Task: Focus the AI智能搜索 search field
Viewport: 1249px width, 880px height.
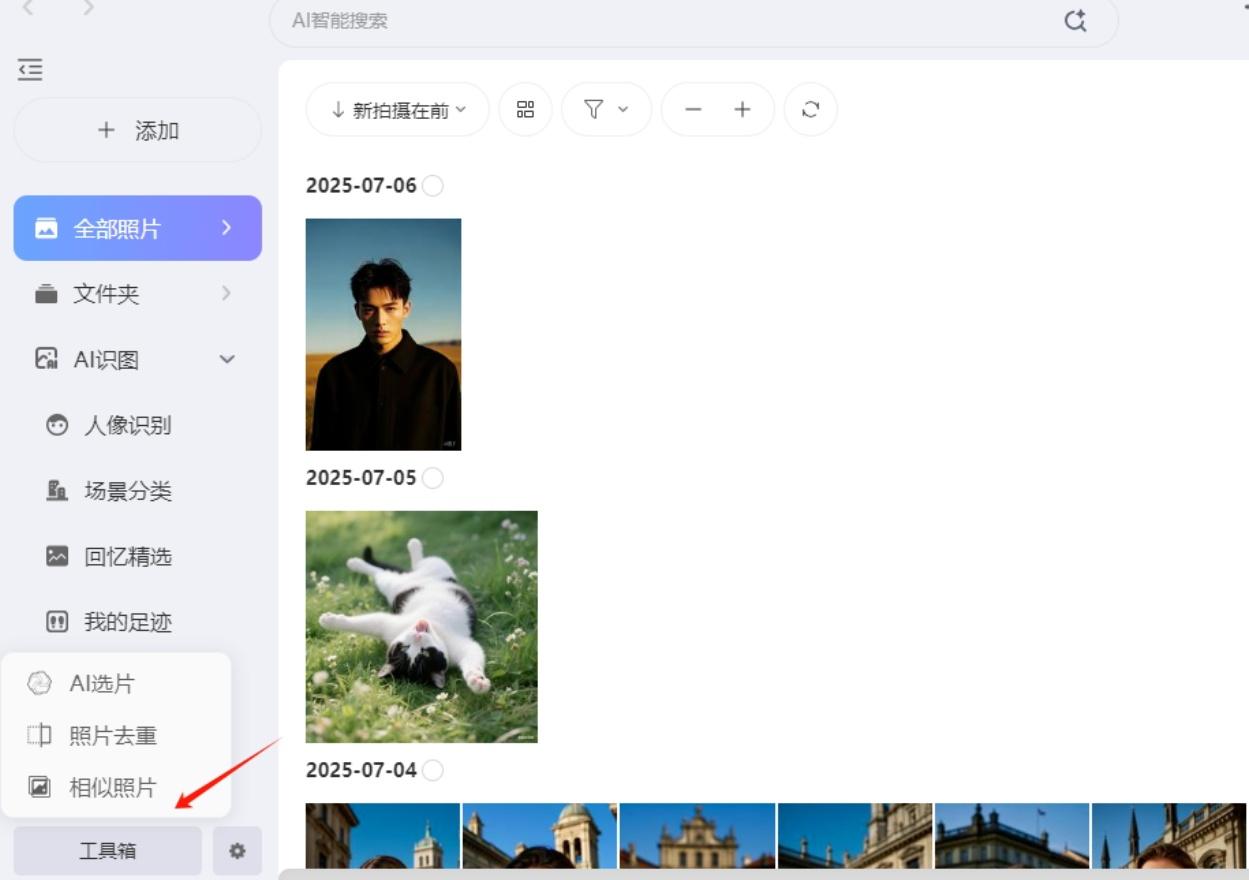Action: pyautogui.click(x=693, y=20)
